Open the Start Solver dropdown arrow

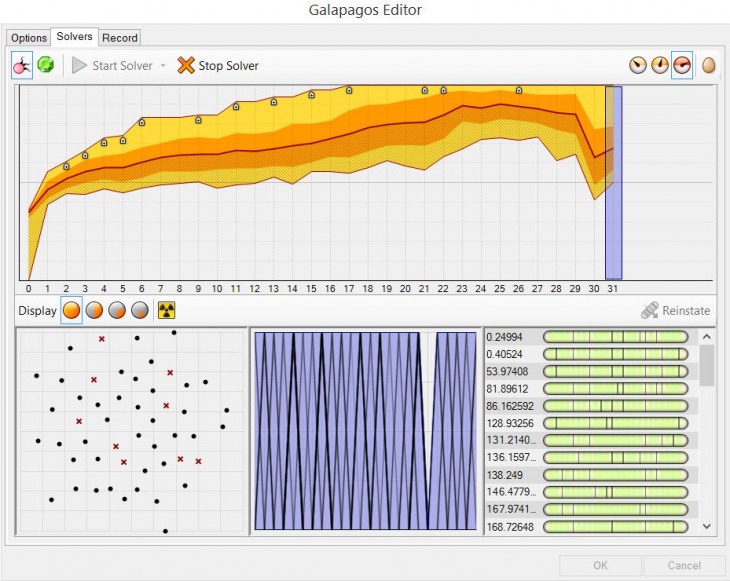[163, 66]
